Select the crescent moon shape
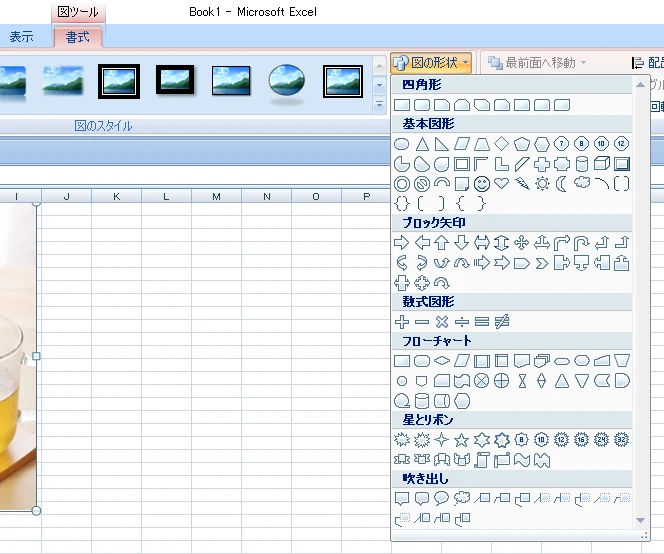Image resolution: width=664 pixels, height=554 pixels. point(562,184)
